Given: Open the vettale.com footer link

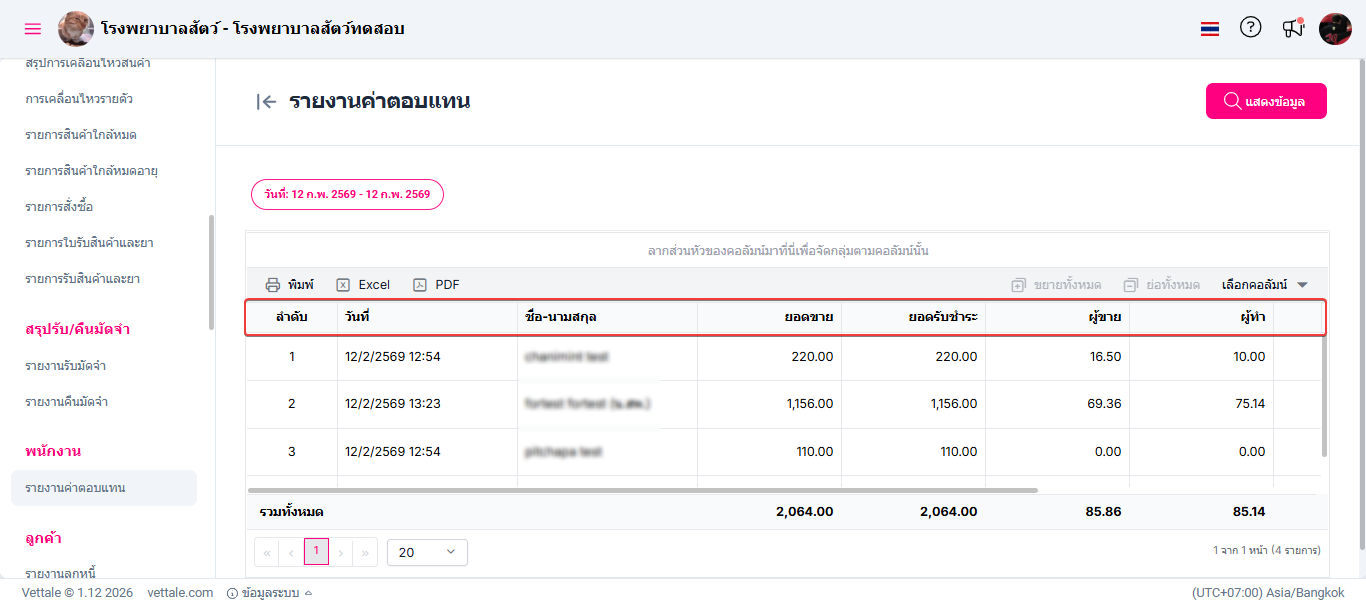Looking at the screenshot, I should click(x=180, y=593).
